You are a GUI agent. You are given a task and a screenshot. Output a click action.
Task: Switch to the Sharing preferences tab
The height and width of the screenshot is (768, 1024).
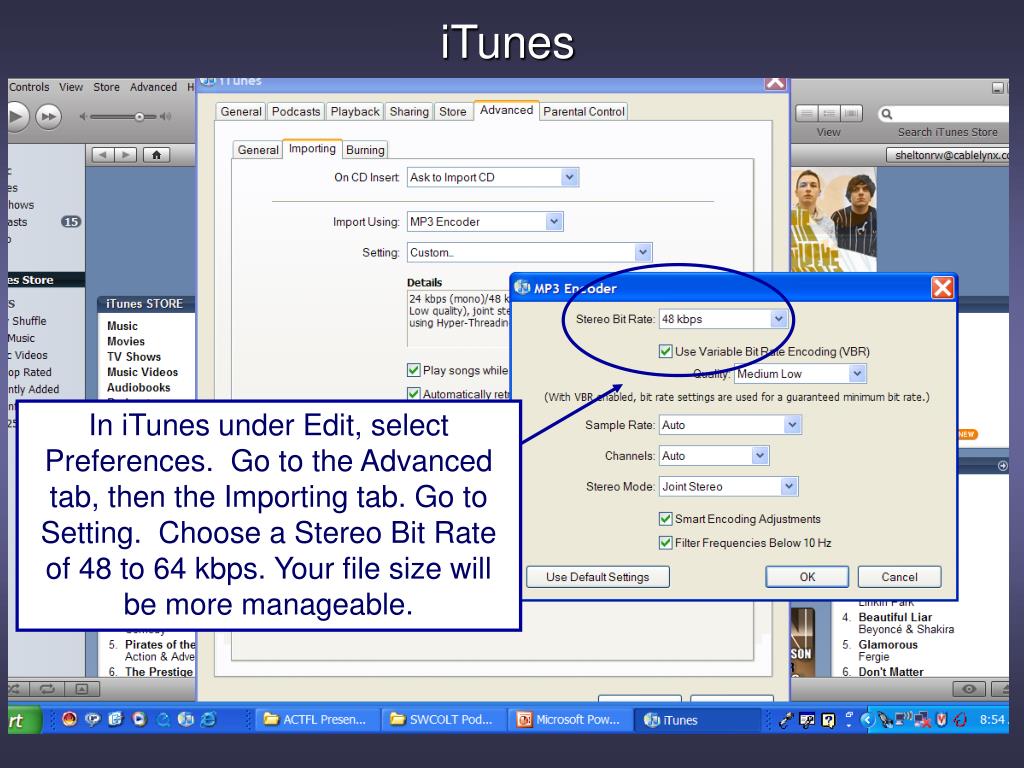click(x=409, y=112)
